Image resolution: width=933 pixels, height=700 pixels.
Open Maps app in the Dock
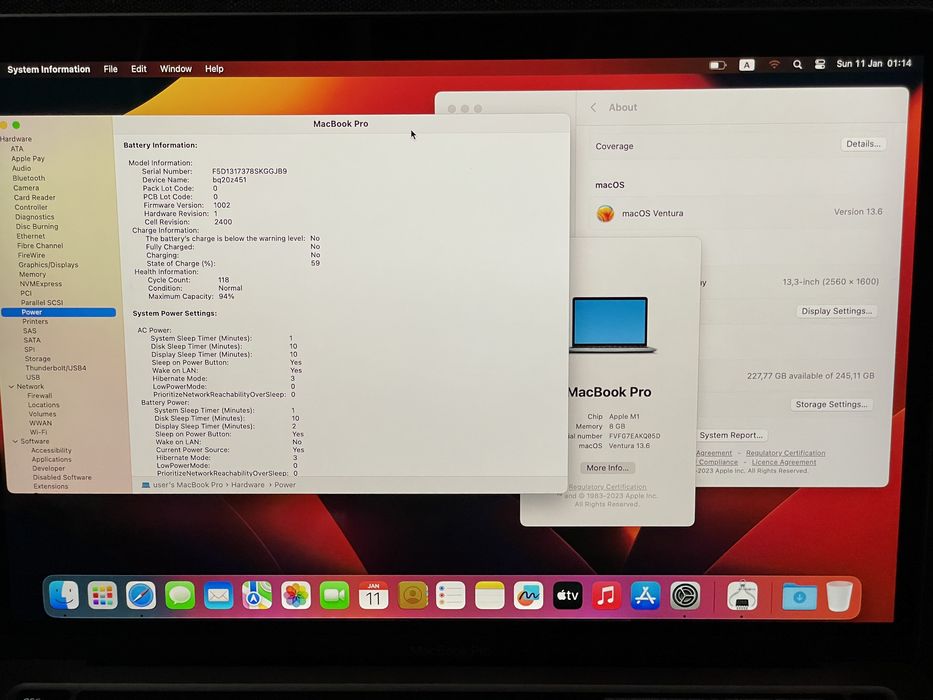pyautogui.click(x=257, y=595)
